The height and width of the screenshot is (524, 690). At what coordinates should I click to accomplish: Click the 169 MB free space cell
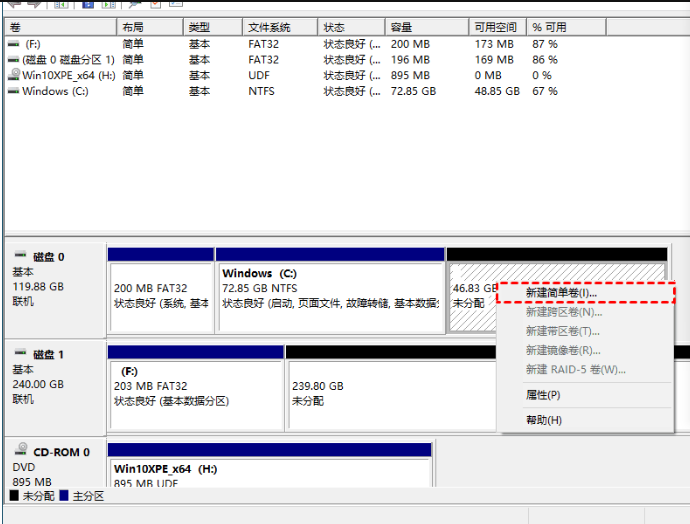(x=494, y=59)
